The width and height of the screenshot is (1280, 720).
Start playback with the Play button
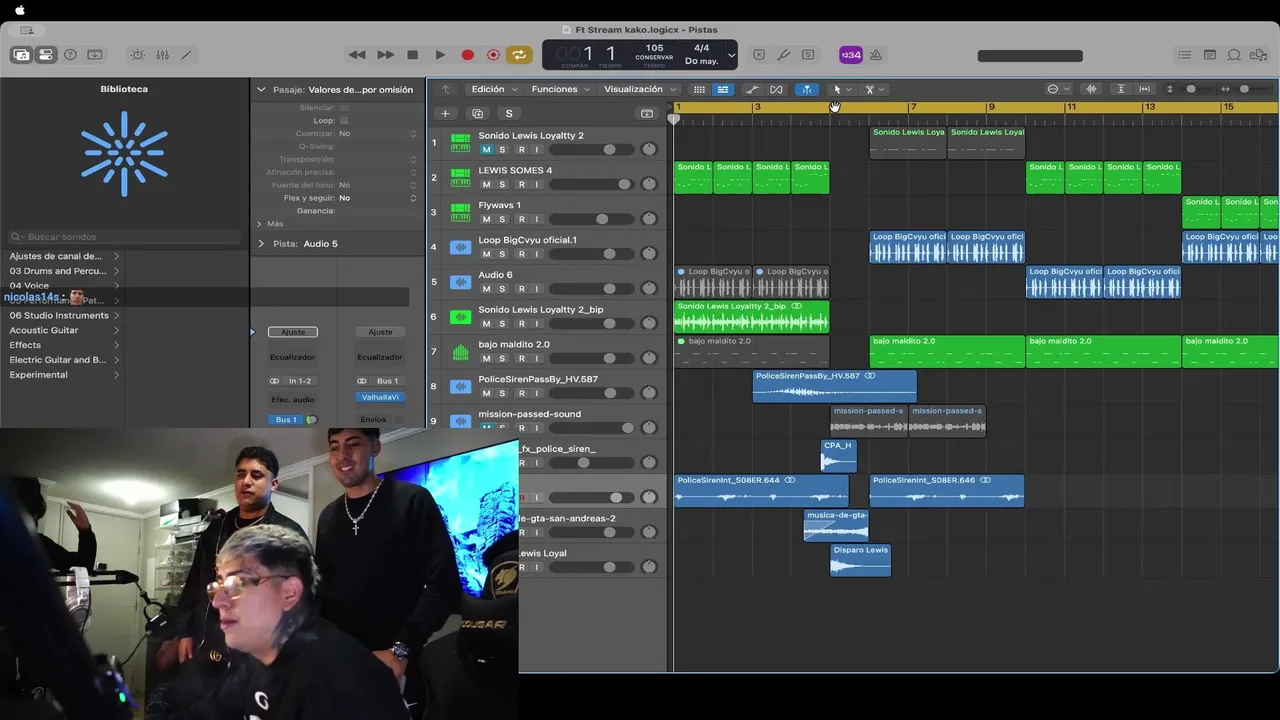440,55
